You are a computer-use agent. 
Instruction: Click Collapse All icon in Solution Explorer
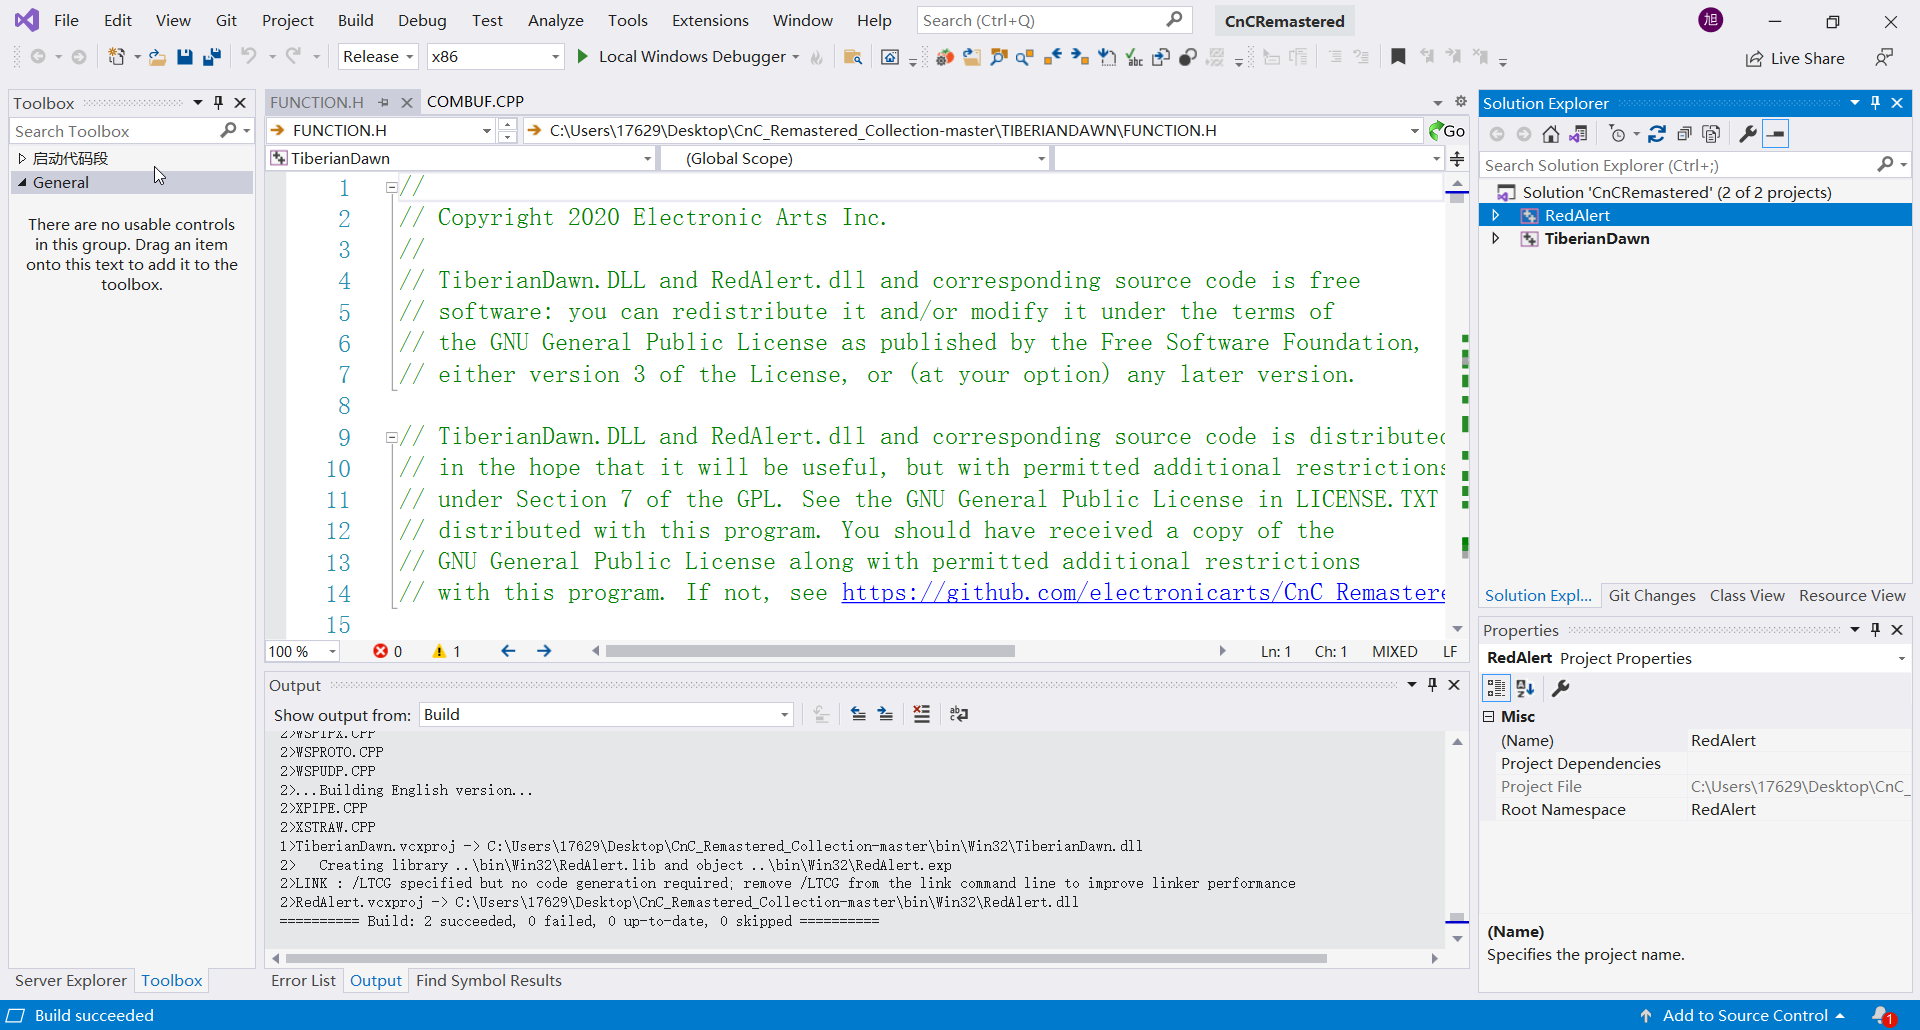(x=1684, y=134)
